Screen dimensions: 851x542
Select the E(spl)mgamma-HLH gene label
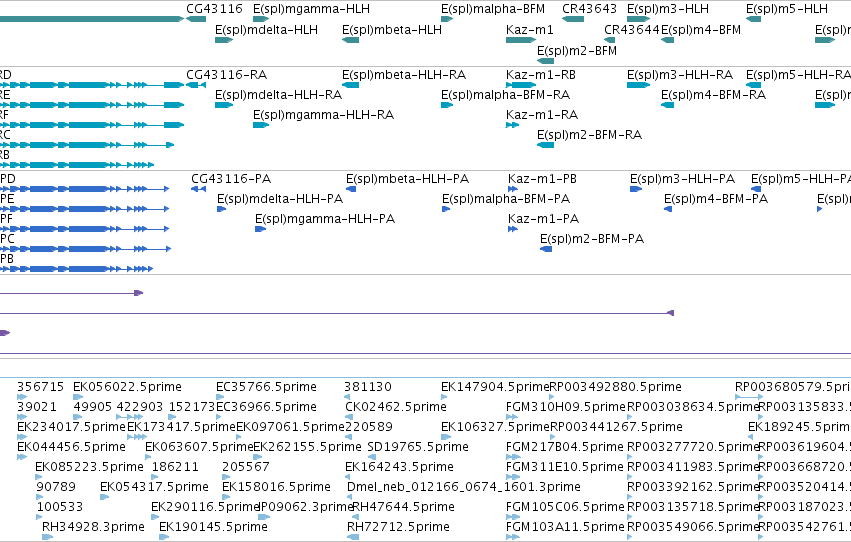(312, 9)
